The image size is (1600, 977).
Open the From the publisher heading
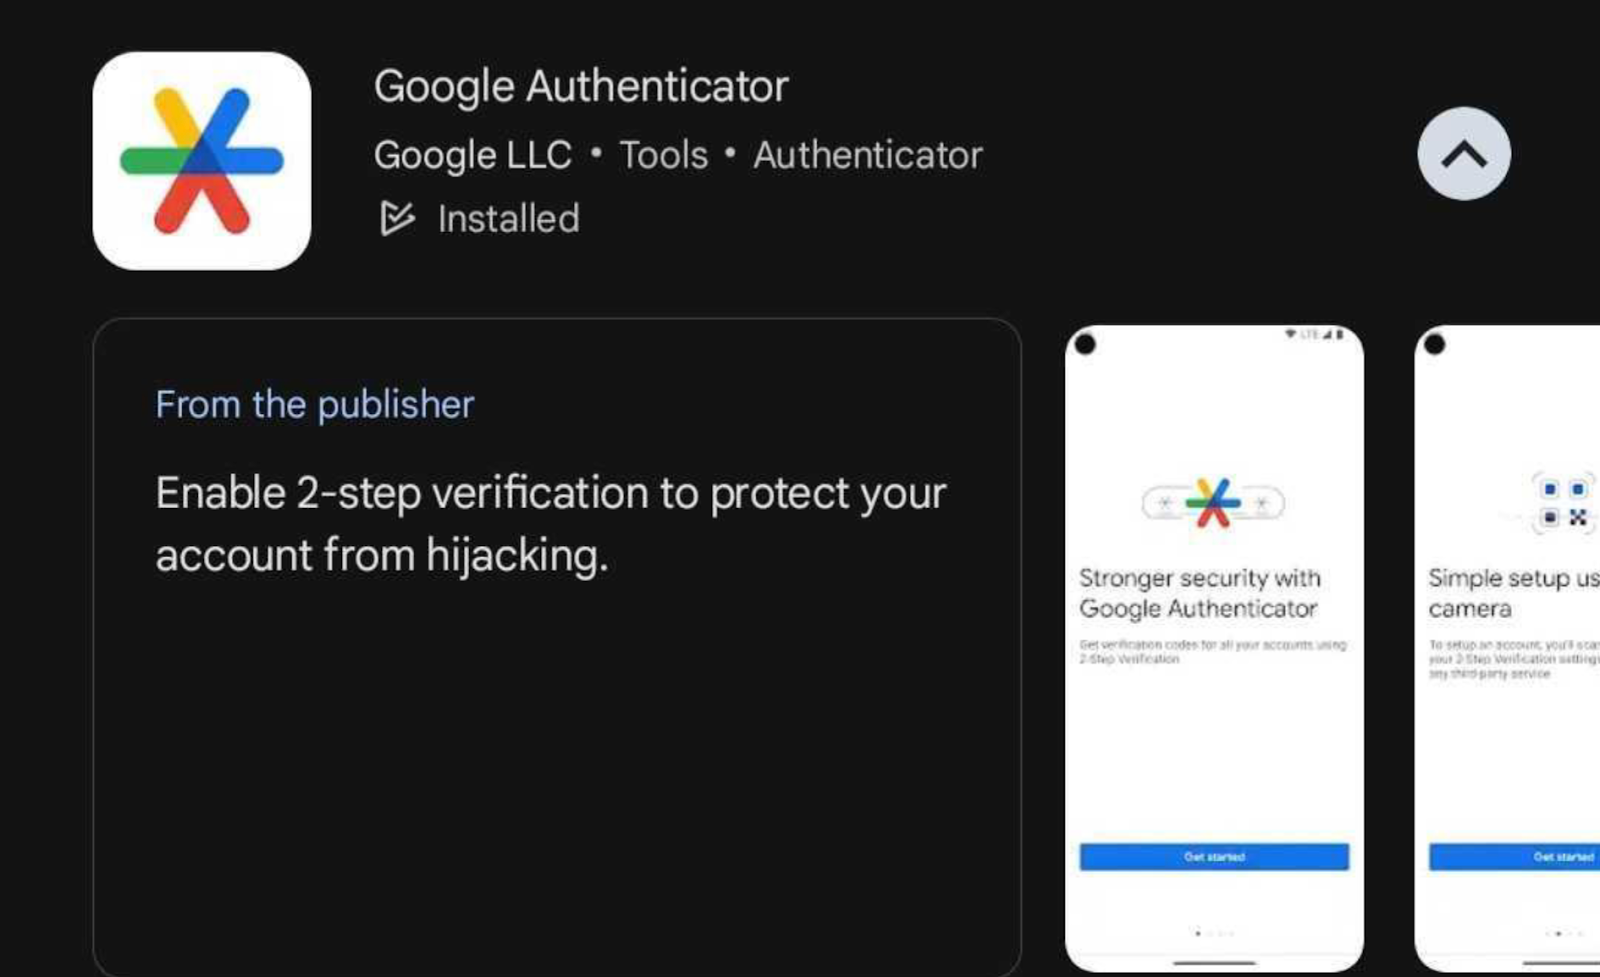315,404
